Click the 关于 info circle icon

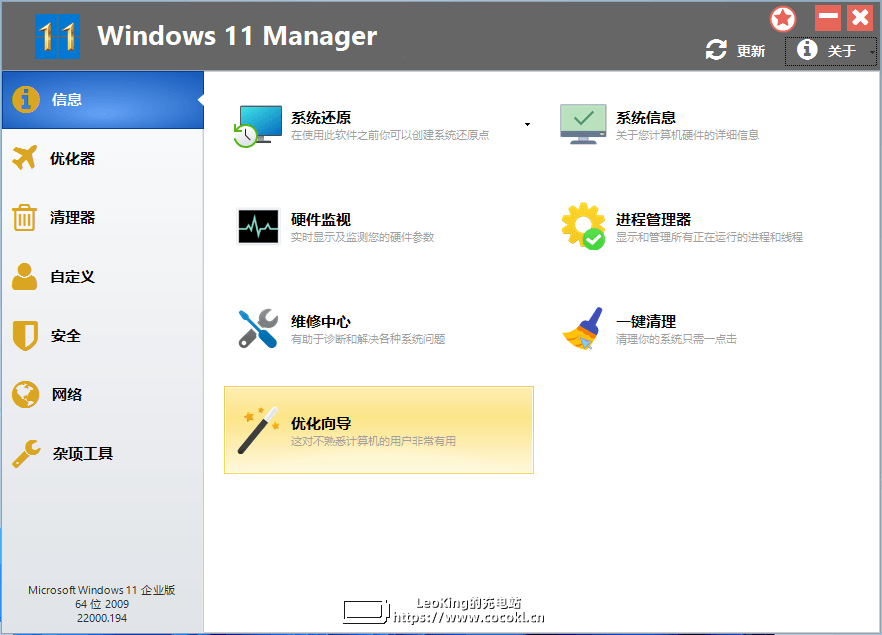point(807,49)
